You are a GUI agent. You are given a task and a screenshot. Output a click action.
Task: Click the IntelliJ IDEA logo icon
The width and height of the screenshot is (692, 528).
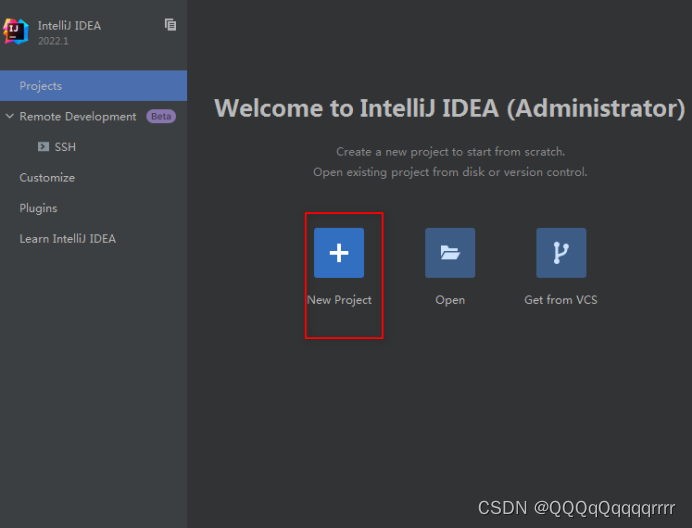coord(16,31)
